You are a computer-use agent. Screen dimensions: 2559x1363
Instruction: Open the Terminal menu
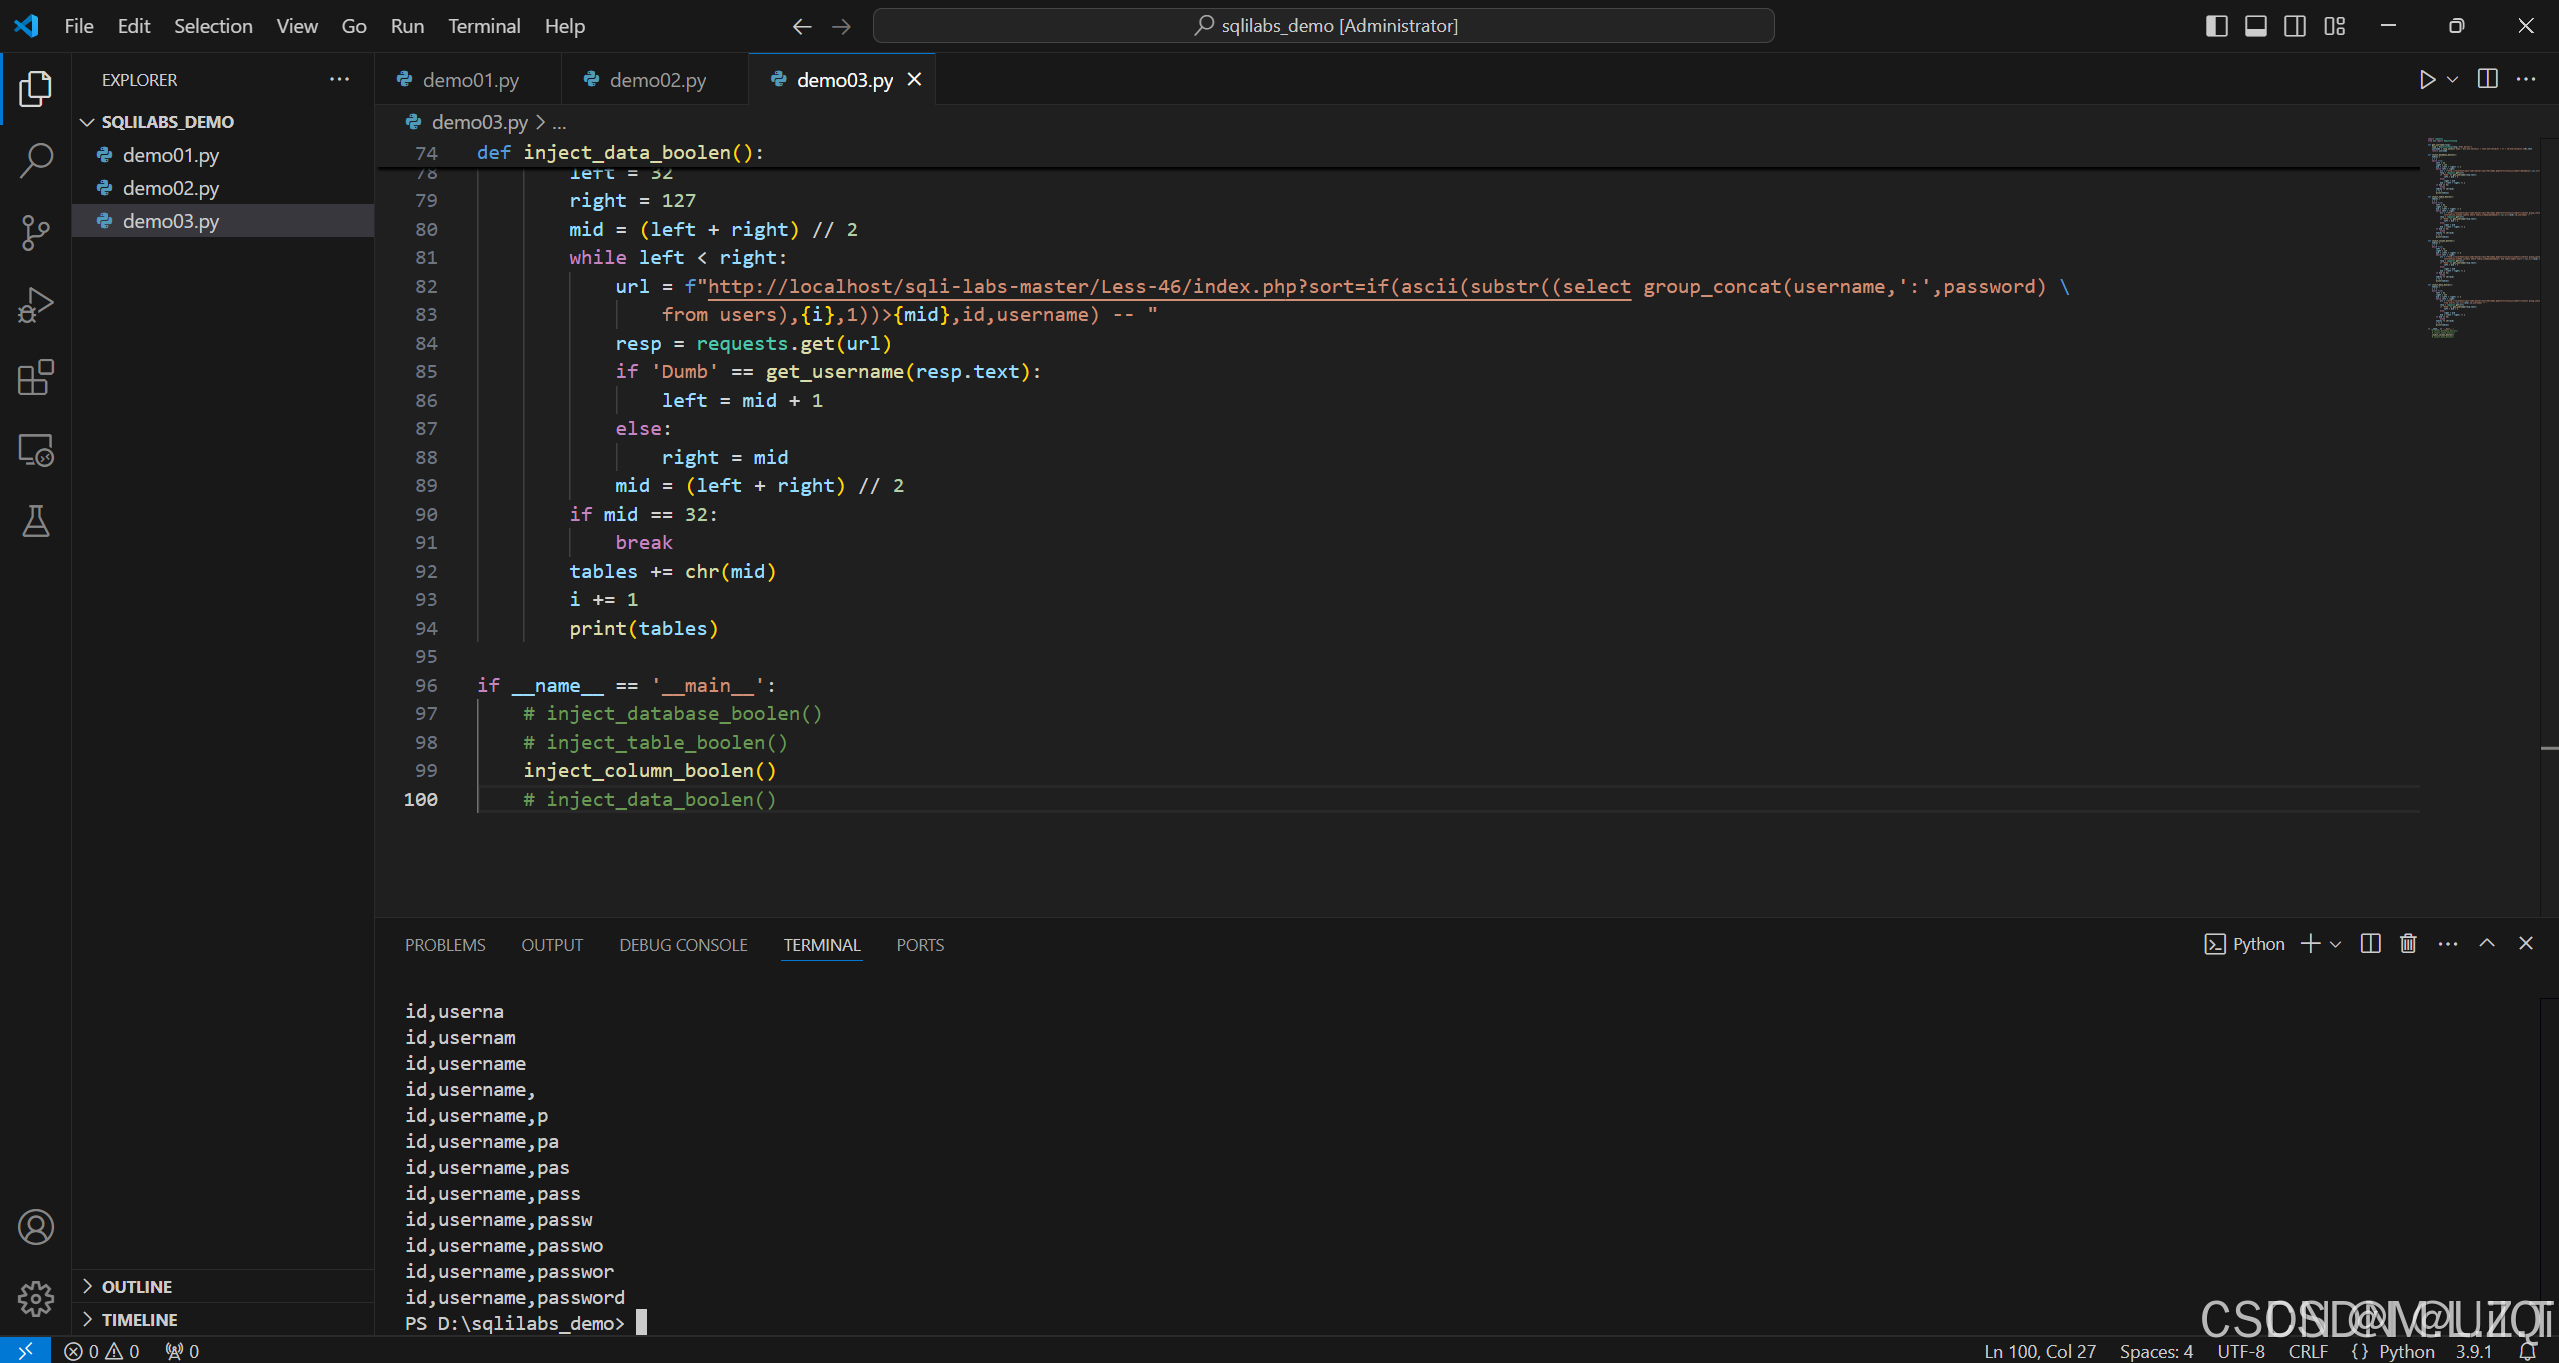483,26
